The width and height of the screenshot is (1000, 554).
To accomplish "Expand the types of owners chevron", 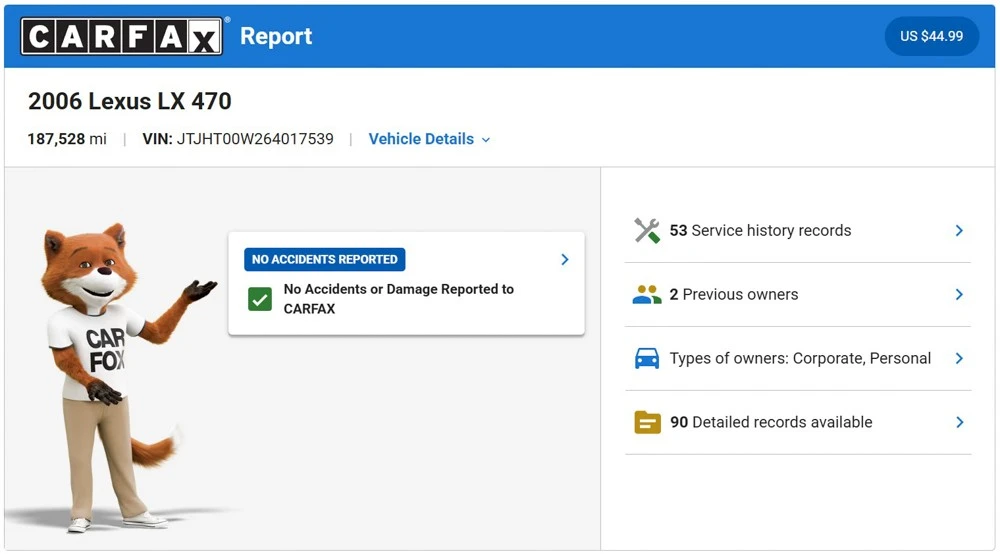I will (959, 358).
